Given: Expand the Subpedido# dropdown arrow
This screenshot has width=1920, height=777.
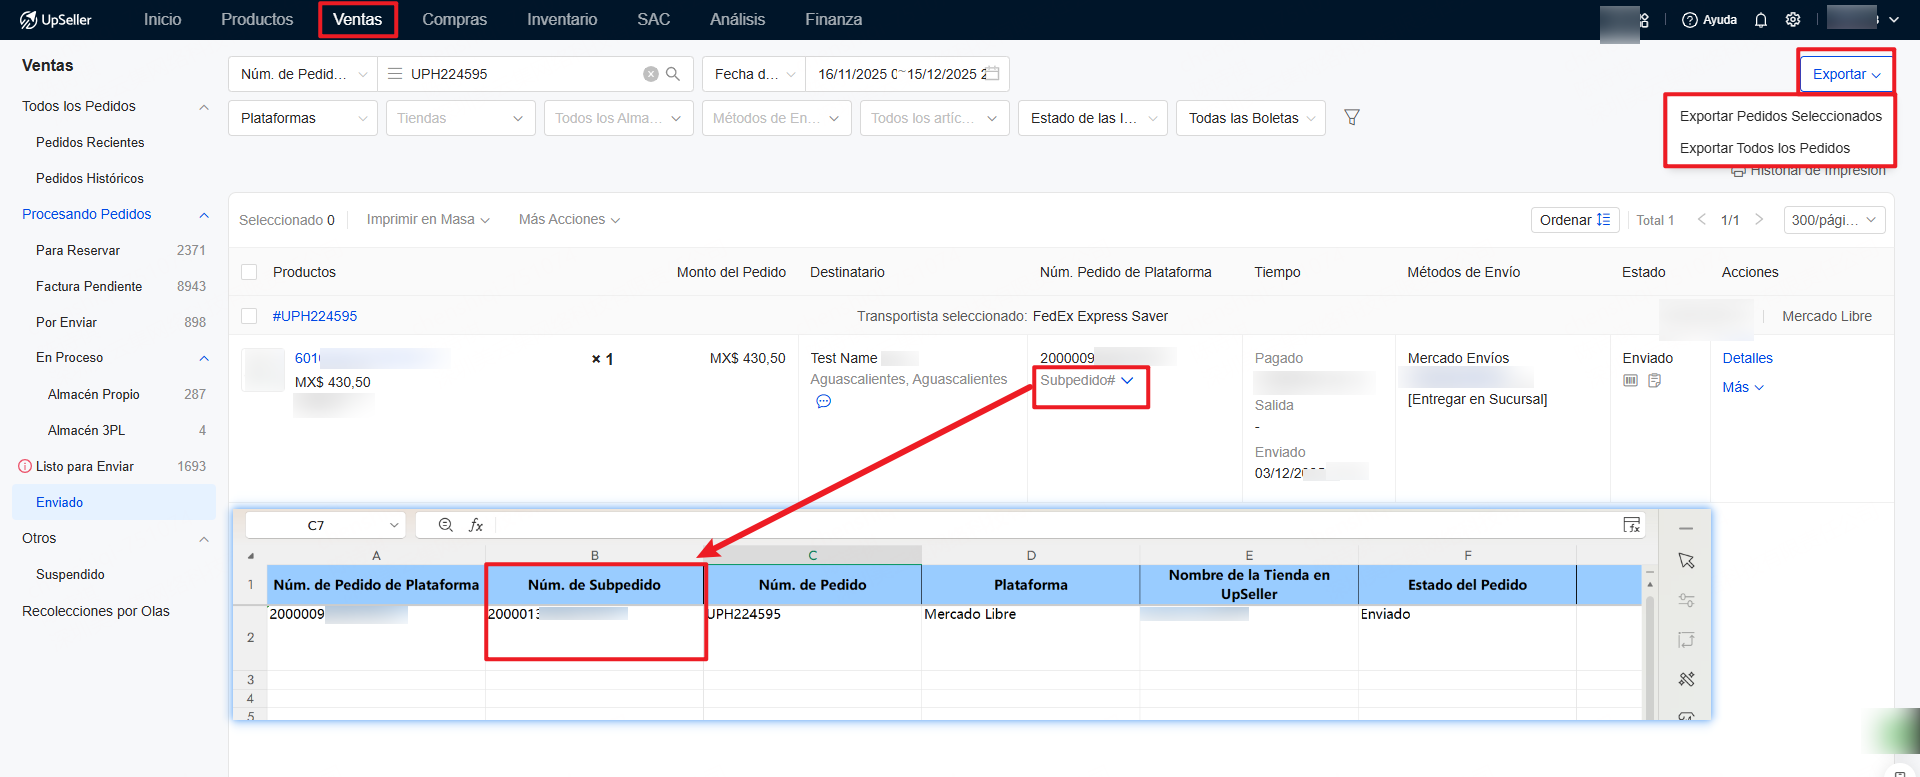Looking at the screenshot, I should (x=1128, y=381).
